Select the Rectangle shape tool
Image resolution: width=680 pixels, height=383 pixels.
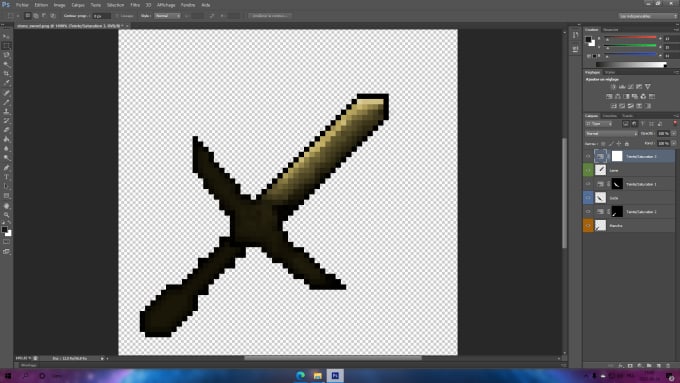pos(7,196)
